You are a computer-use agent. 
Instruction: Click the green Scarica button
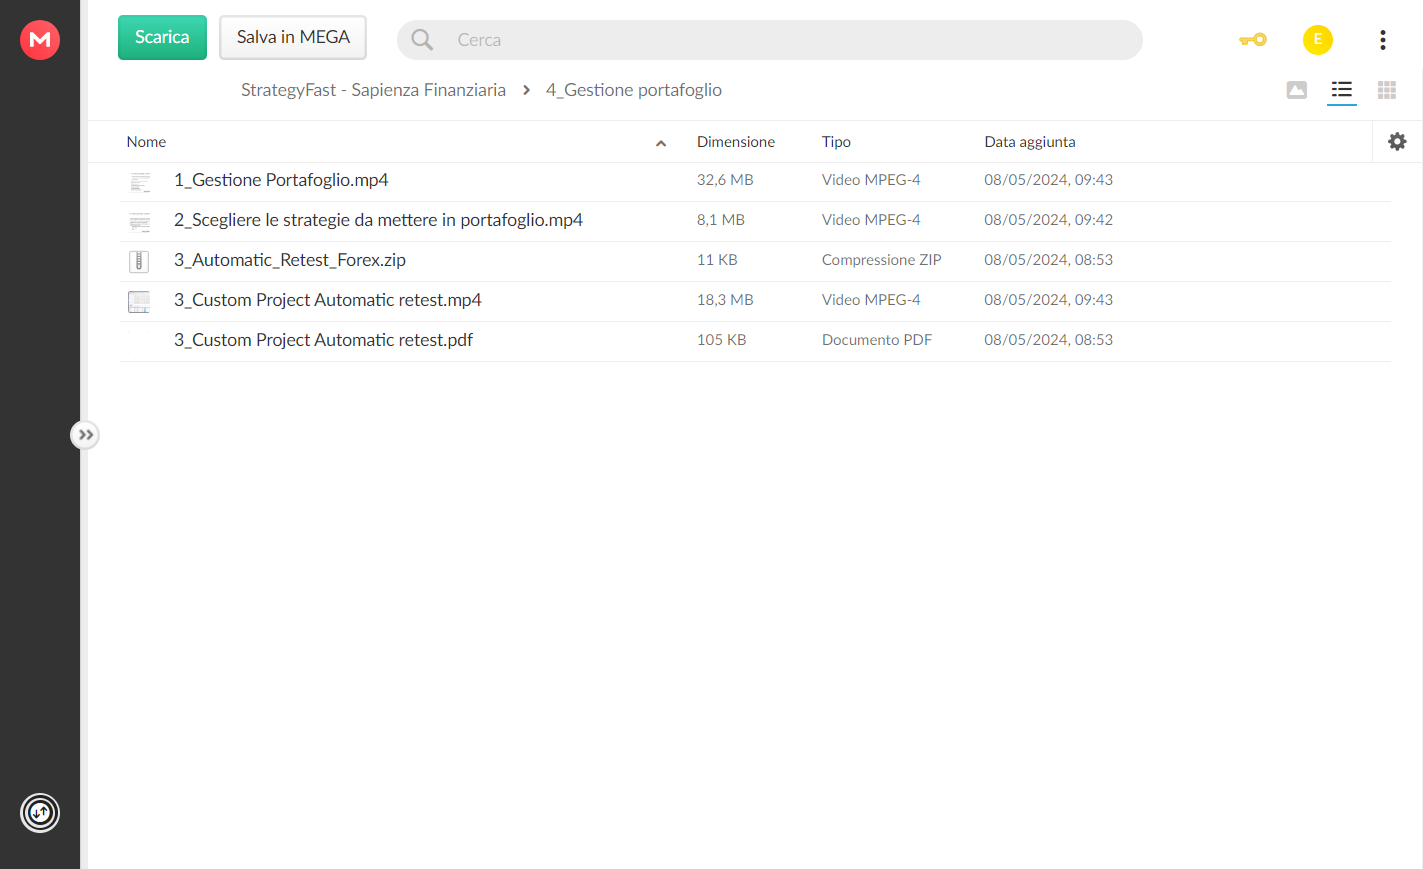[162, 37]
